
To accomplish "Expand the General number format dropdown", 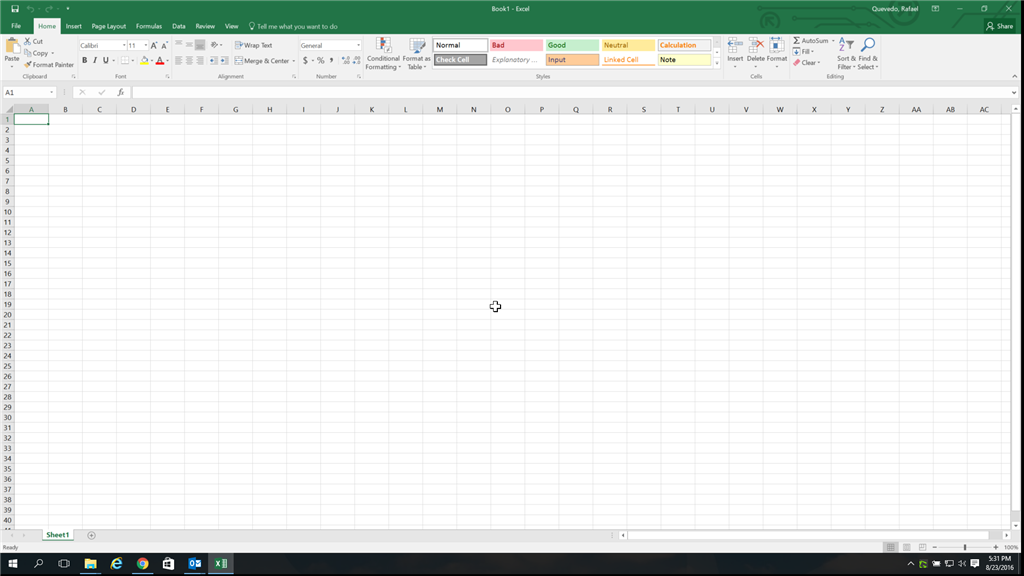I will 358,45.
